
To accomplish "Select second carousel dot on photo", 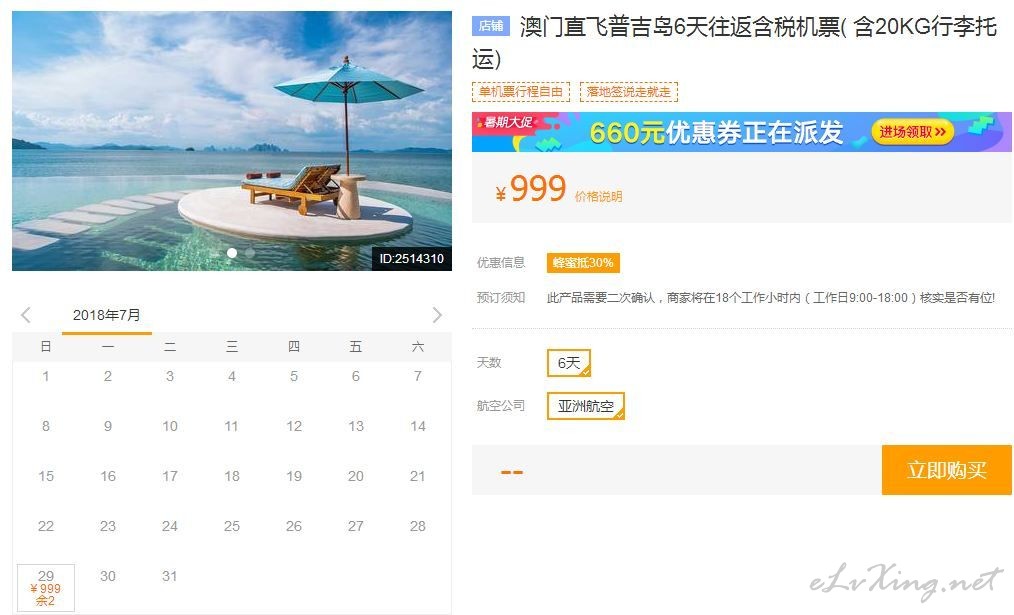I will point(250,253).
